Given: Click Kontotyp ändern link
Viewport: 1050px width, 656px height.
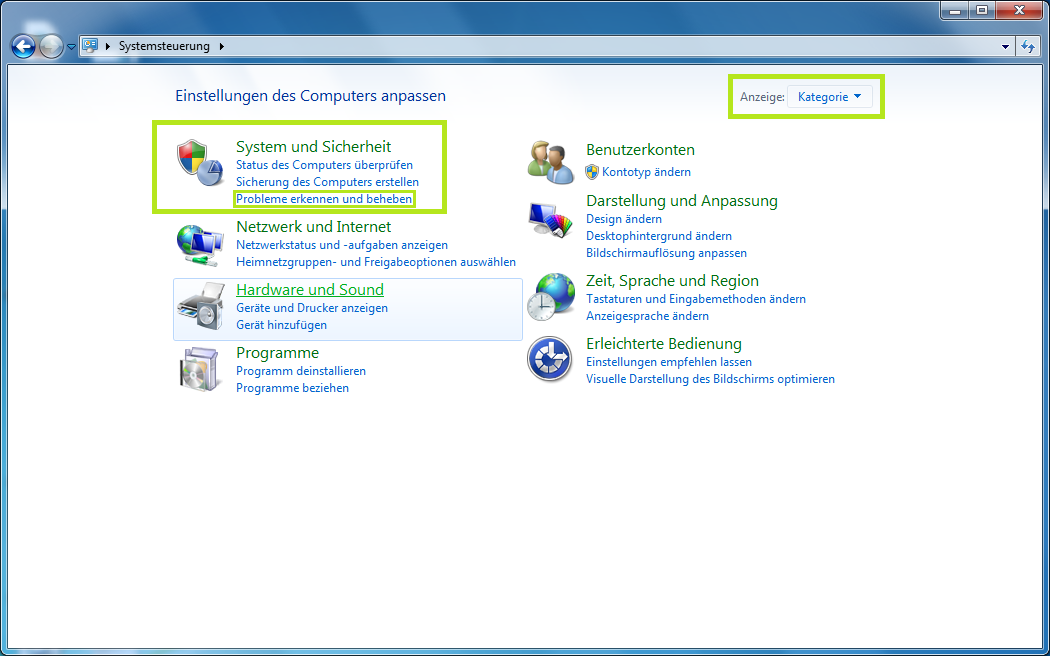Looking at the screenshot, I should click(646, 172).
